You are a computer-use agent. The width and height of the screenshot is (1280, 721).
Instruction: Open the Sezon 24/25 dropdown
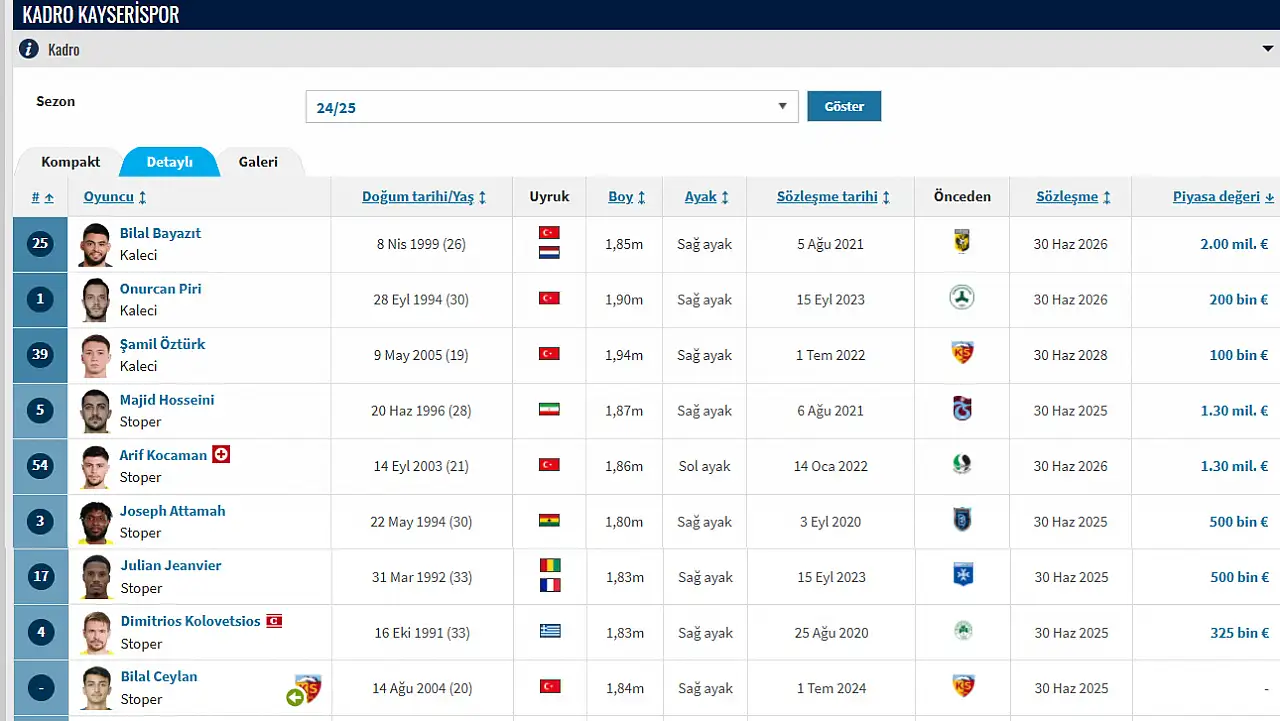point(551,107)
